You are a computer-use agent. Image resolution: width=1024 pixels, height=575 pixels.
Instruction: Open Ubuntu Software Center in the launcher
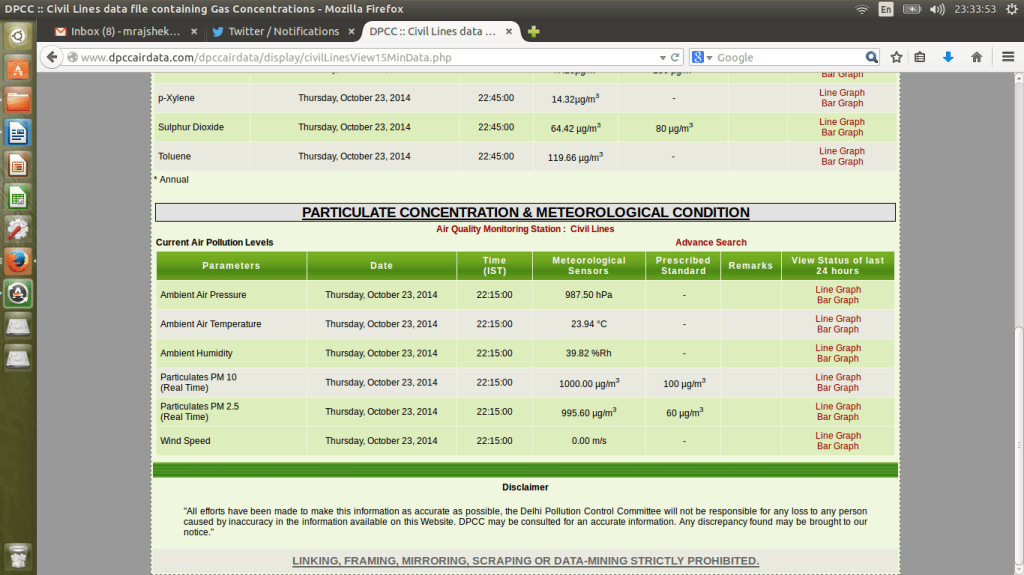18,69
